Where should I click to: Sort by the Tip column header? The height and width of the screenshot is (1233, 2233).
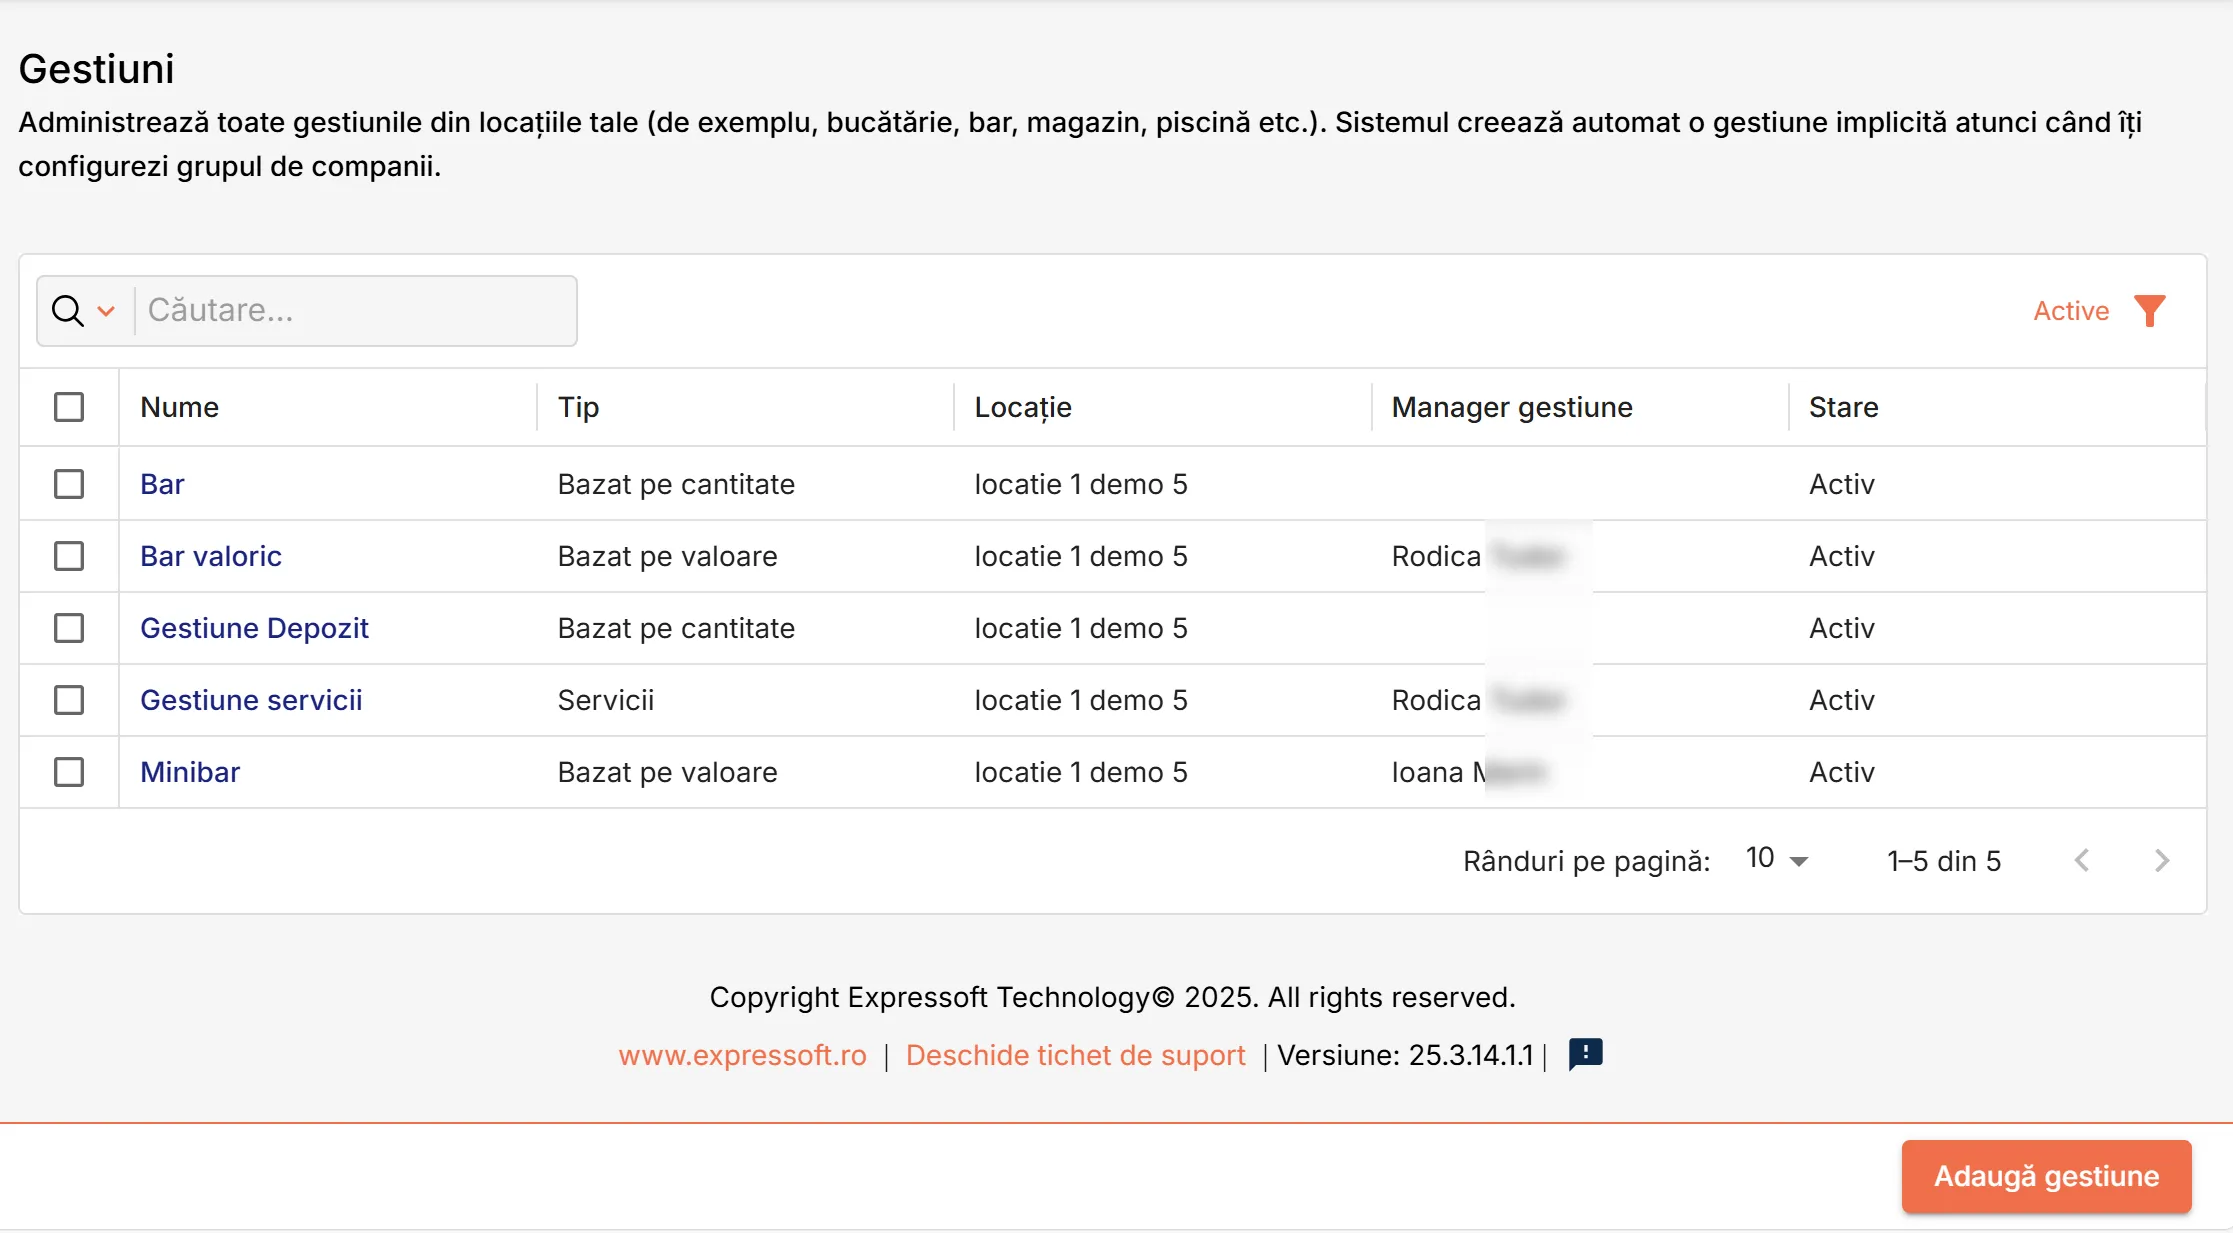coord(578,407)
